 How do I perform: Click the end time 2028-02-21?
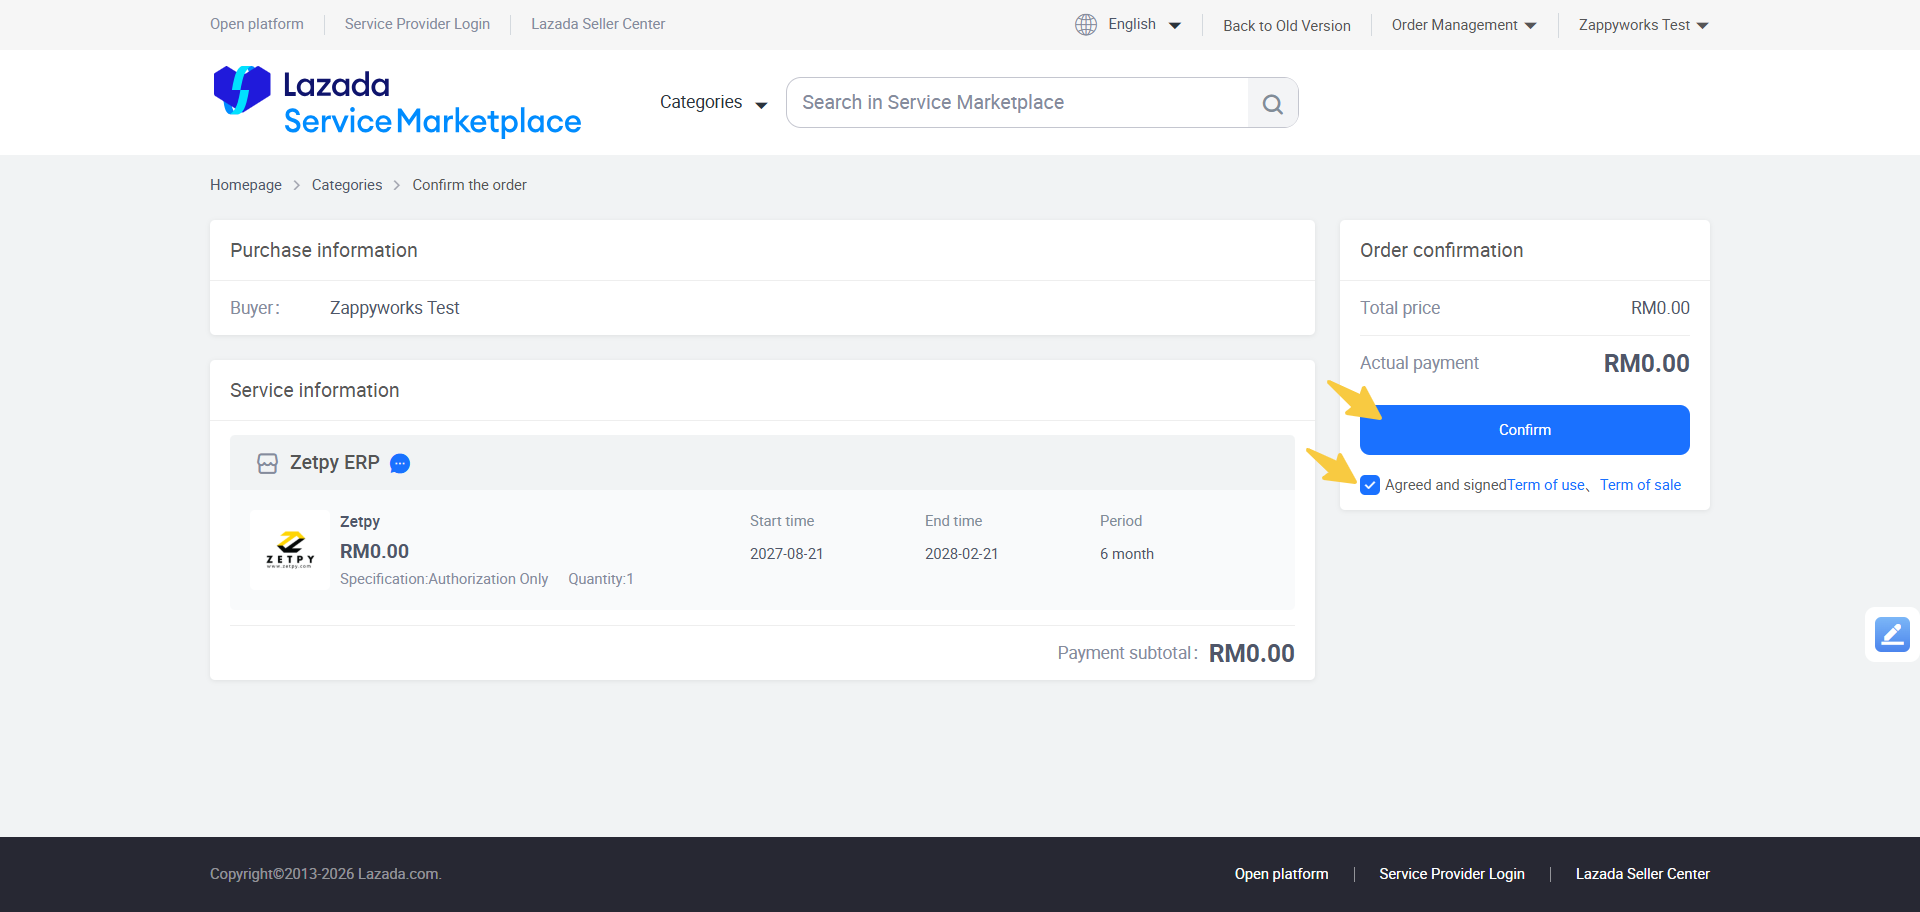[x=962, y=554]
